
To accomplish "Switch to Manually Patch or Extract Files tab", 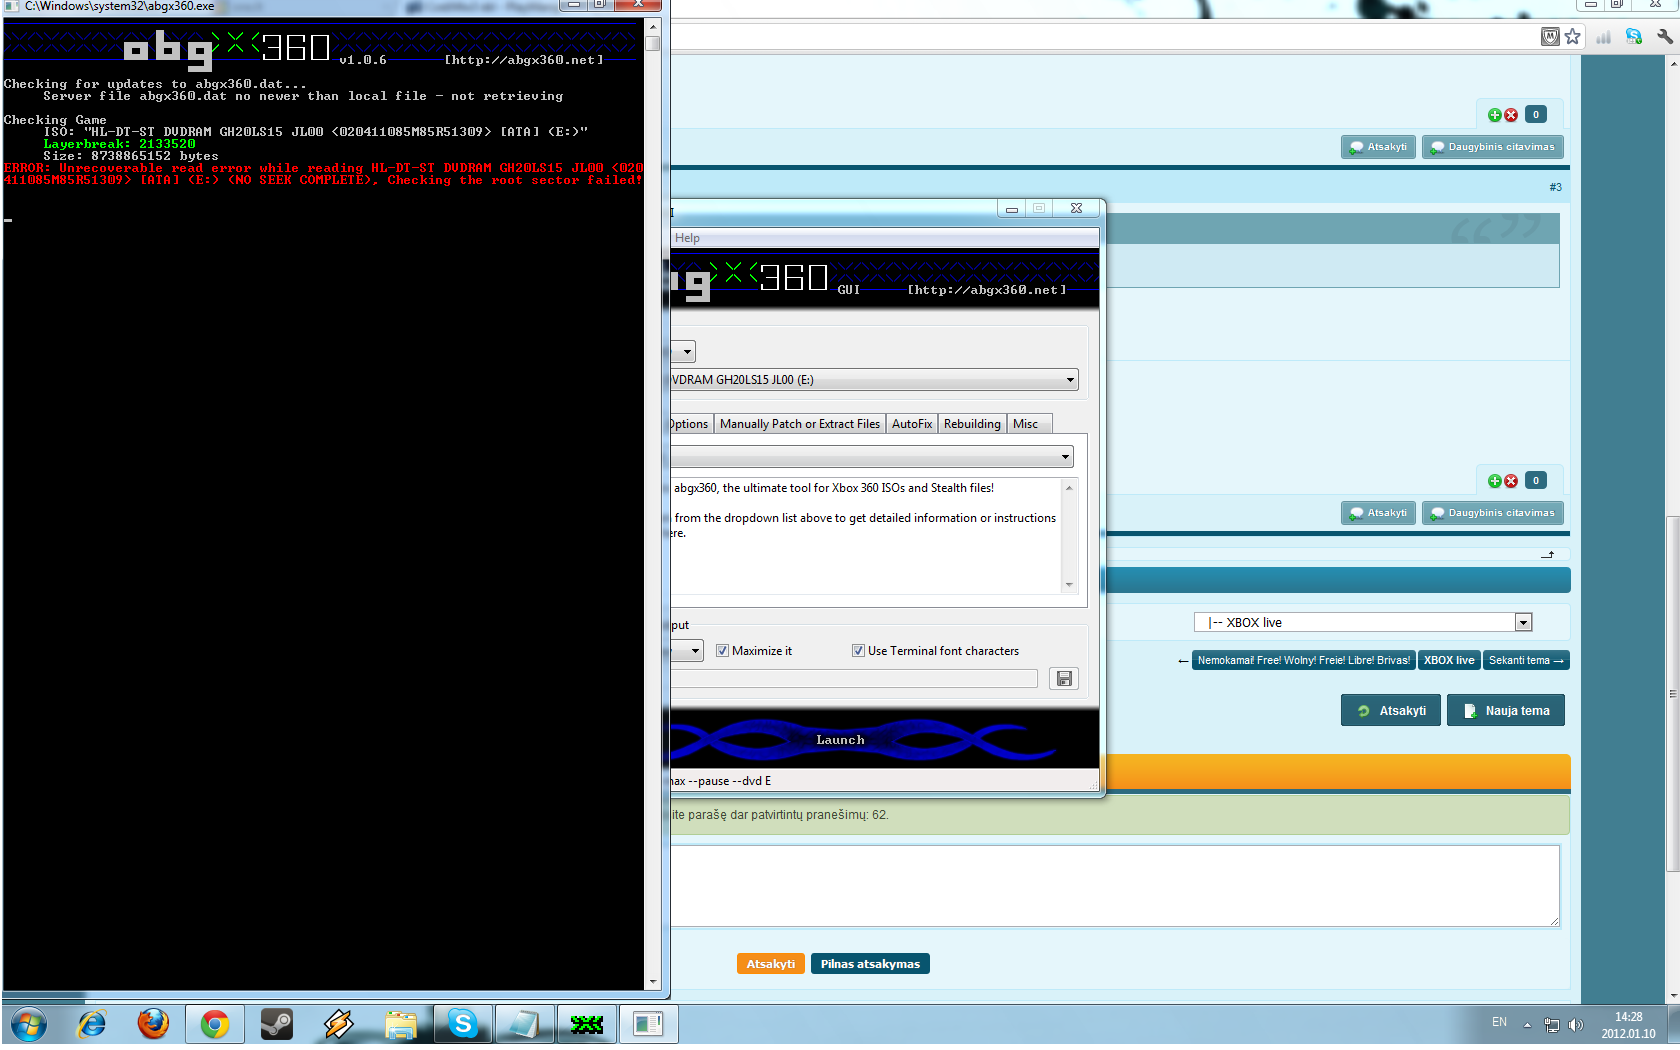I will 800,424.
